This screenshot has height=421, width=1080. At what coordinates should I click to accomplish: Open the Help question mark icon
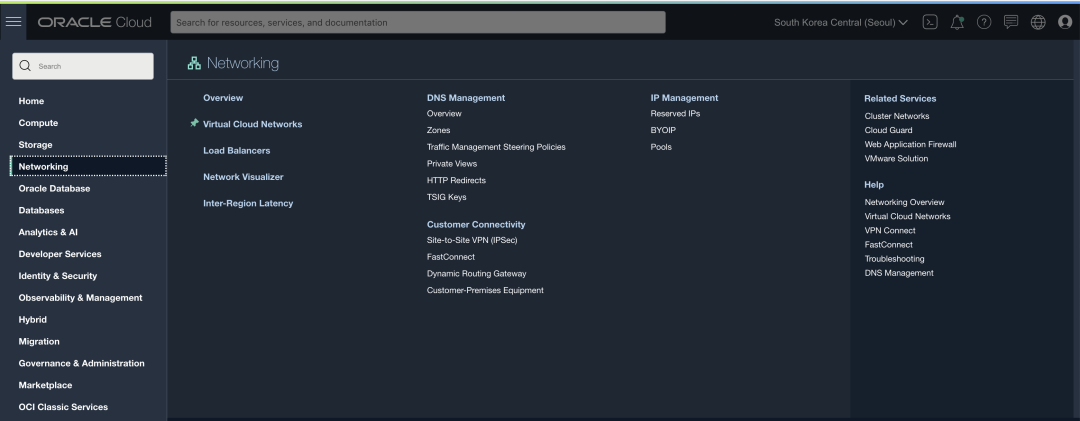(x=984, y=22)
